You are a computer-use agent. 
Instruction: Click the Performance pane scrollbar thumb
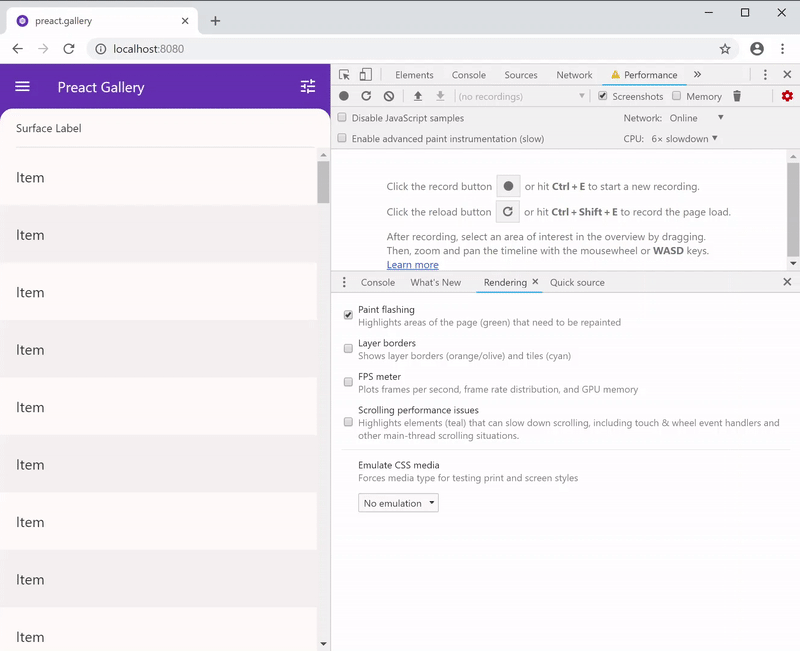coord(793,210)
